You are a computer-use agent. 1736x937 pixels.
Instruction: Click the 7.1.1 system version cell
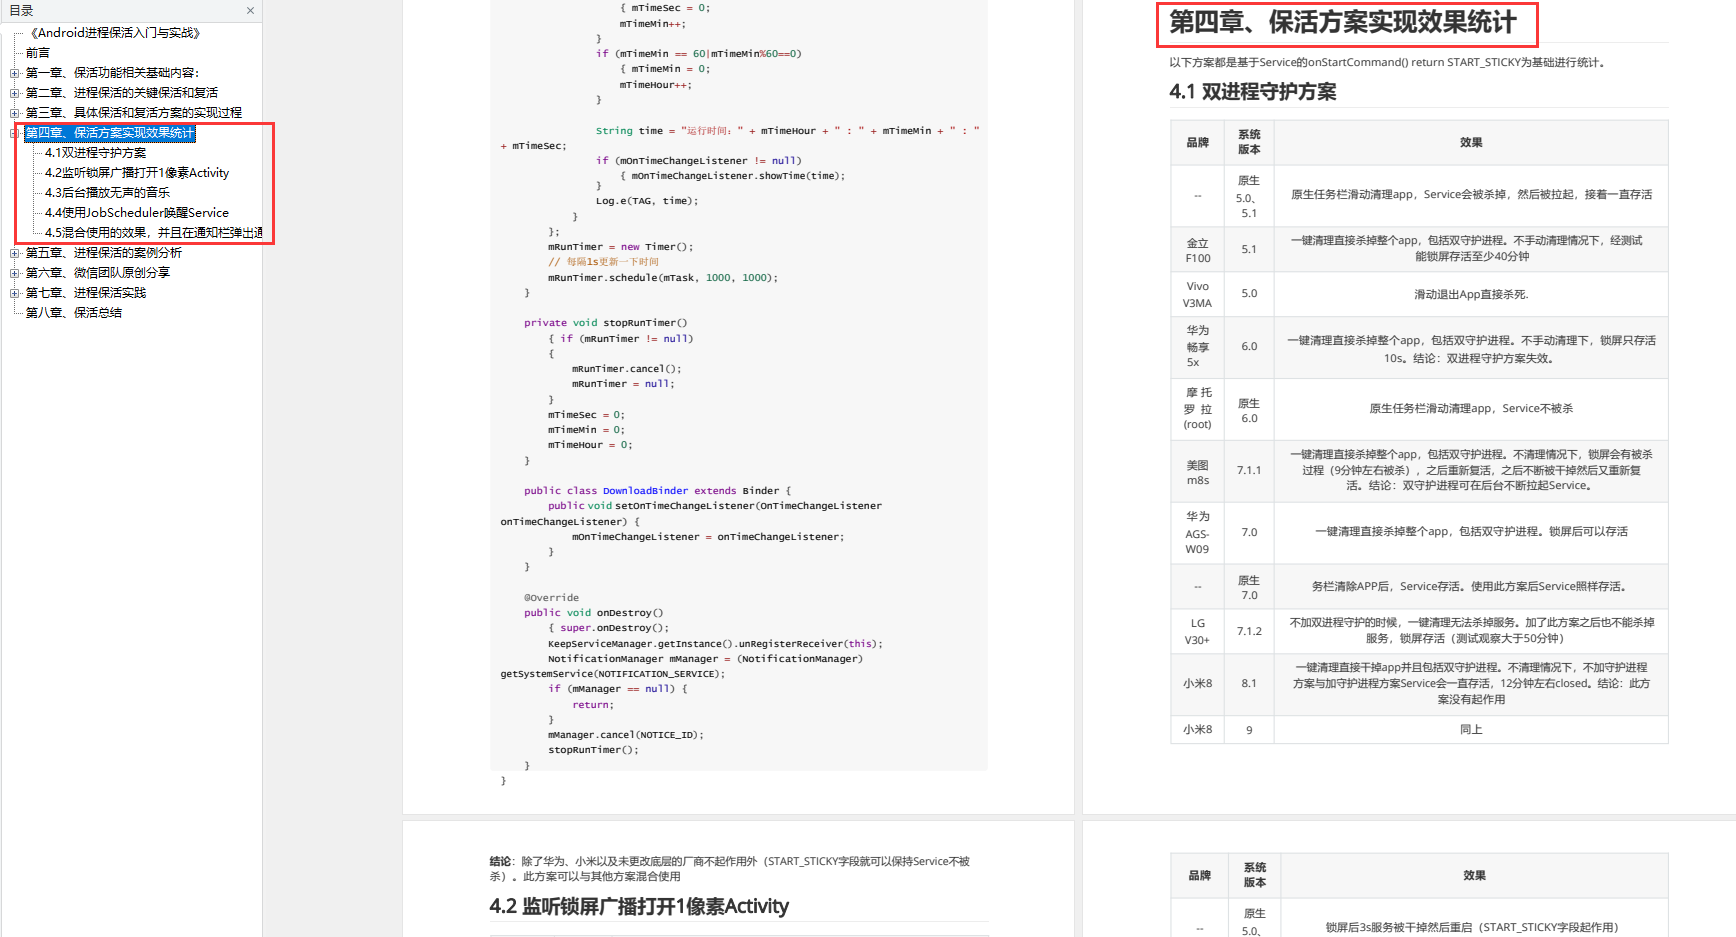tap(1249, 470)
